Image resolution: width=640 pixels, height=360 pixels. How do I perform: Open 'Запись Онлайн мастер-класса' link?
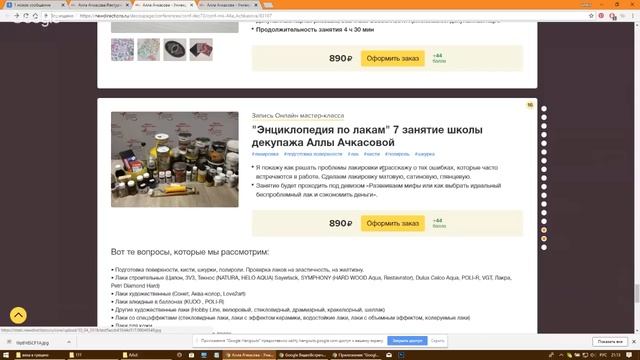point(298,116)
